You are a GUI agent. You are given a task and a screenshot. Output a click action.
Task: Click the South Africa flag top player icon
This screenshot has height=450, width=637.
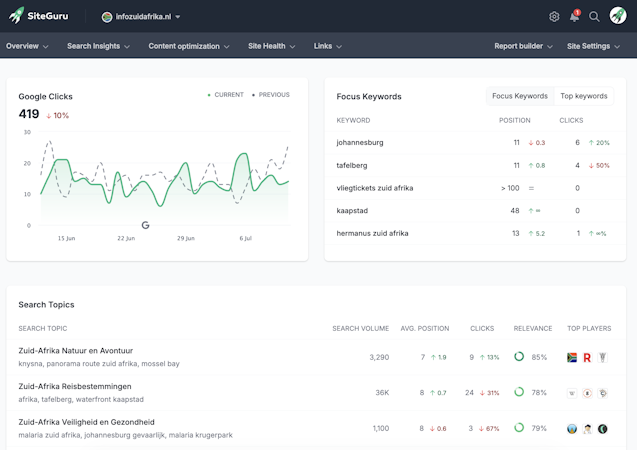pyautogui.click(x=572, y=357)
